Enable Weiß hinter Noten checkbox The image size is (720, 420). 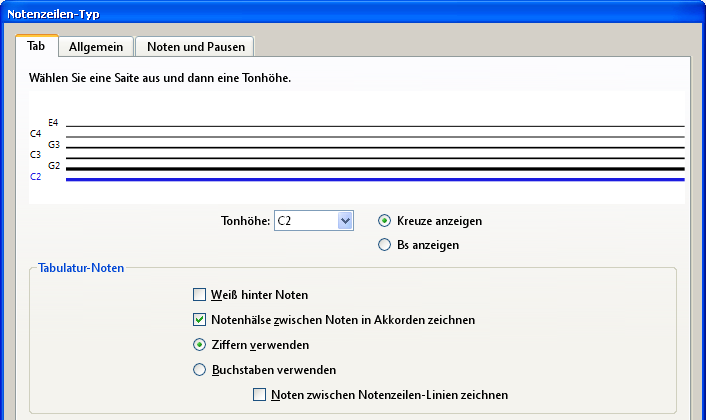[x=199, y=295]
